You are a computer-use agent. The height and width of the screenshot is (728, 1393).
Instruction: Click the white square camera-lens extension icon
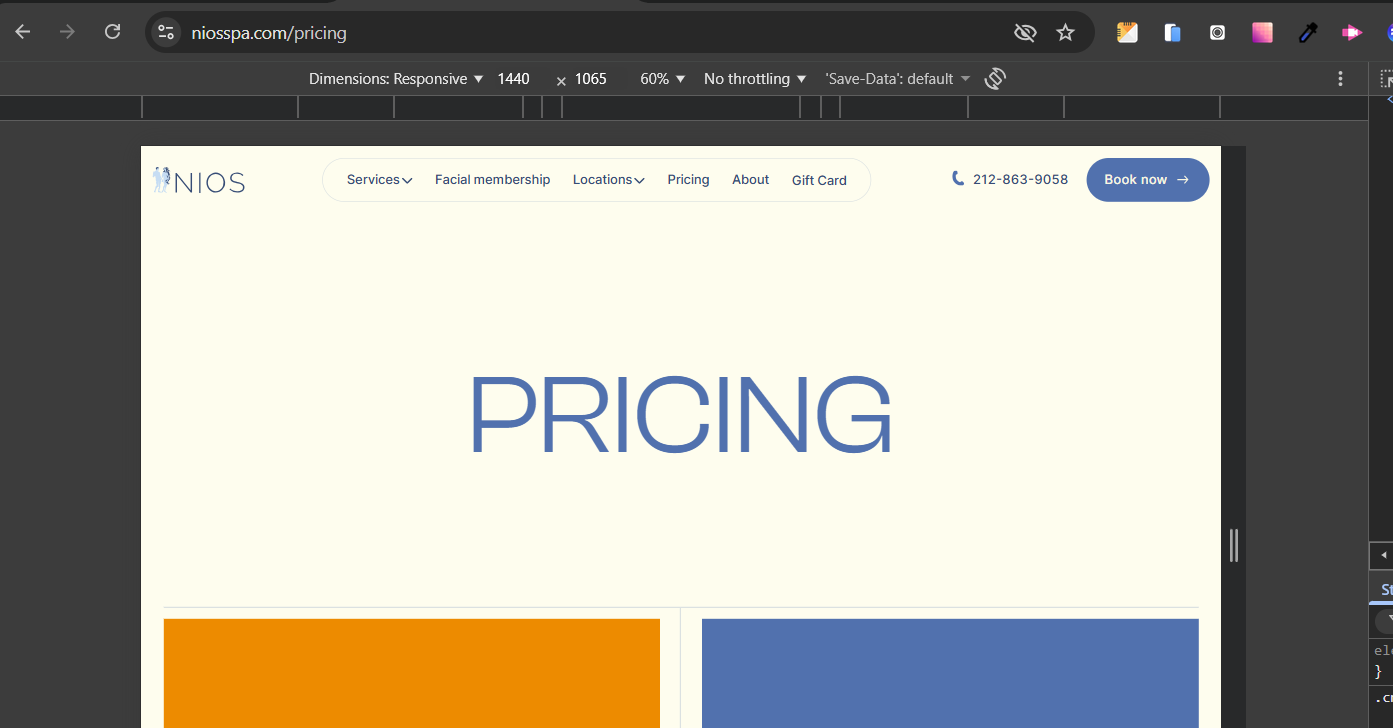click(1217, 32)
